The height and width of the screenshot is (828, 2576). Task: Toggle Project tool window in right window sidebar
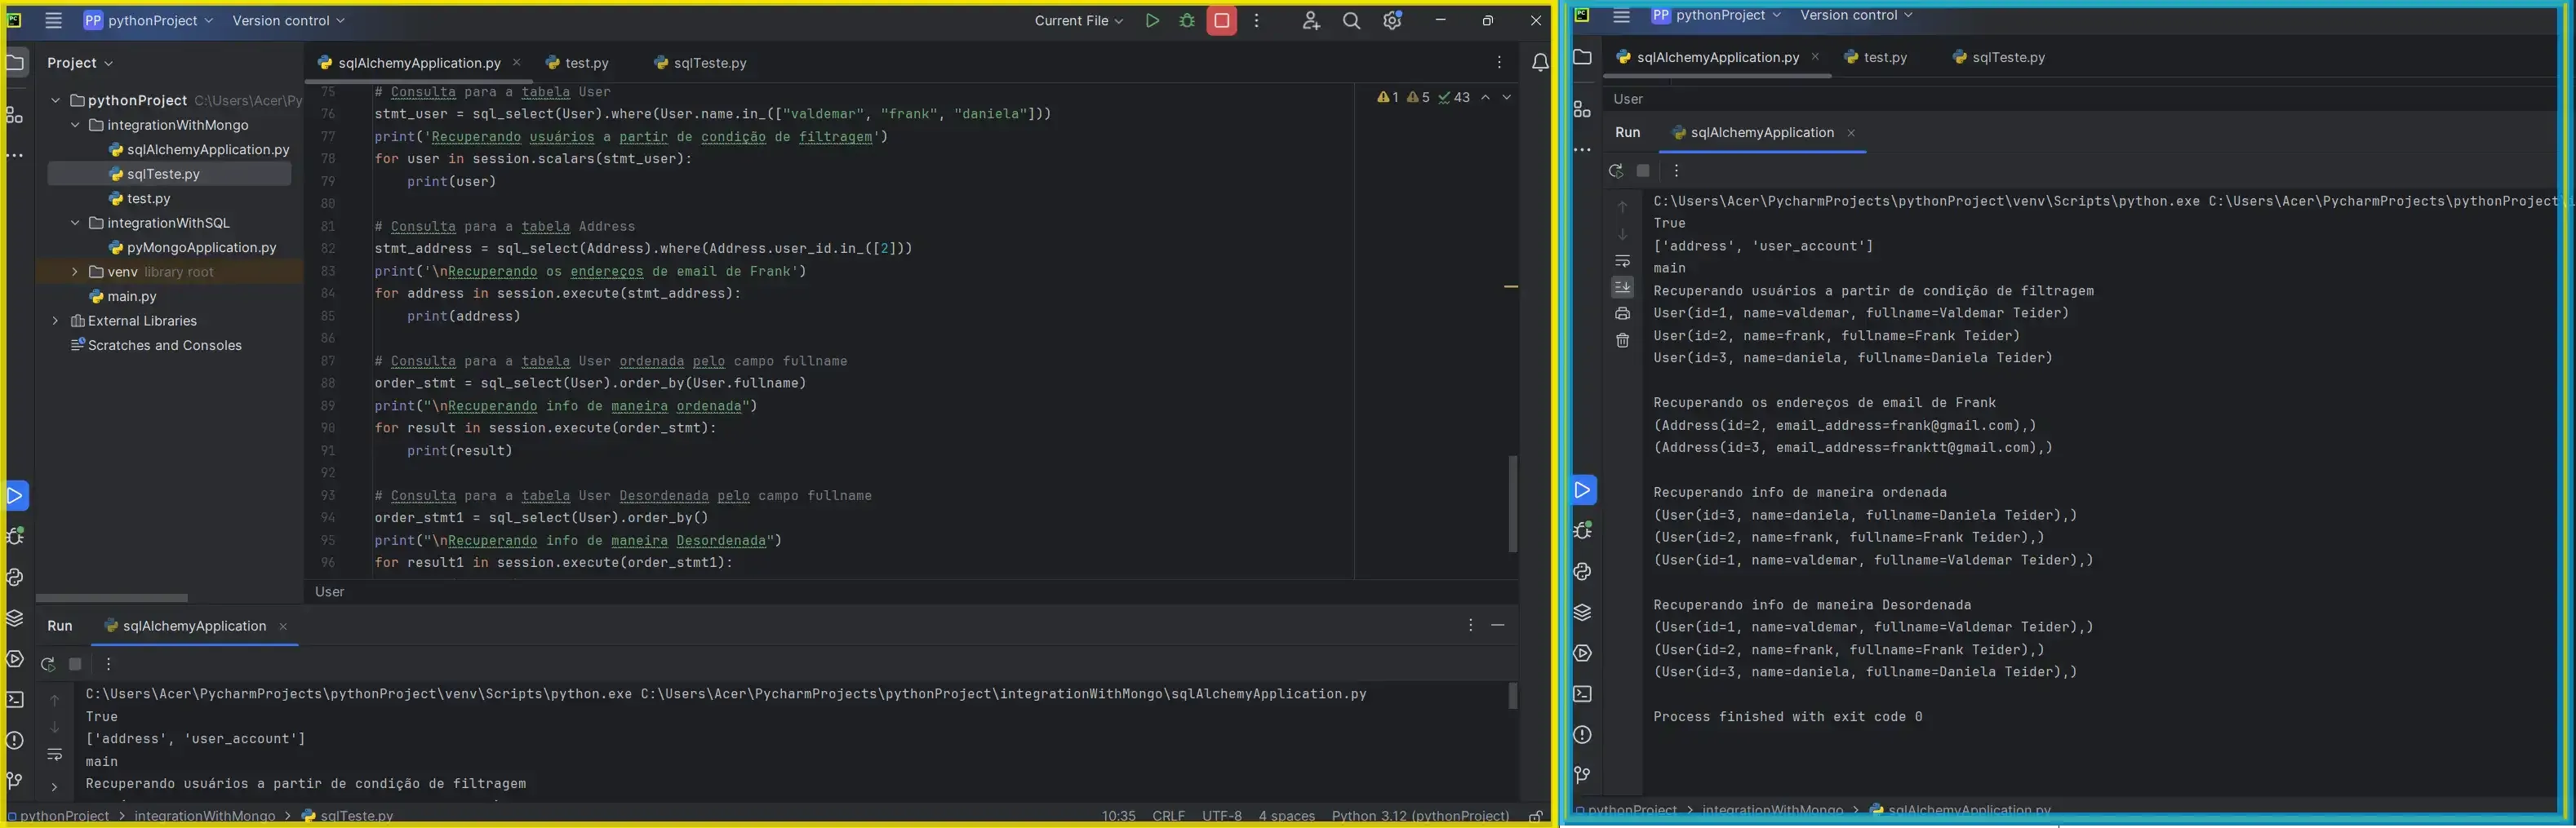[x=1582, y=57]
